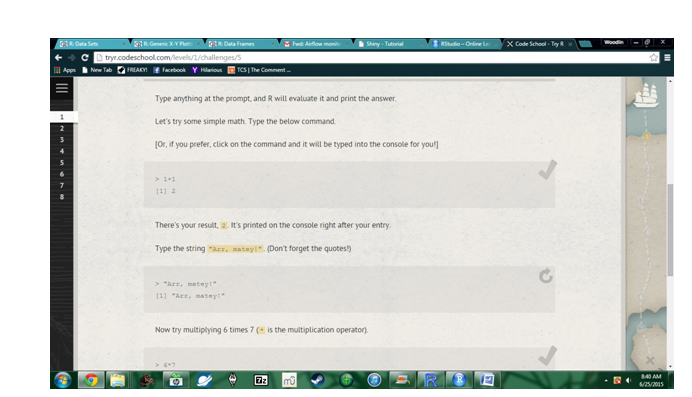Click the checkmark on the 1+1 console block
Viewport: 692px width, 397px height.
pos(547,170)
